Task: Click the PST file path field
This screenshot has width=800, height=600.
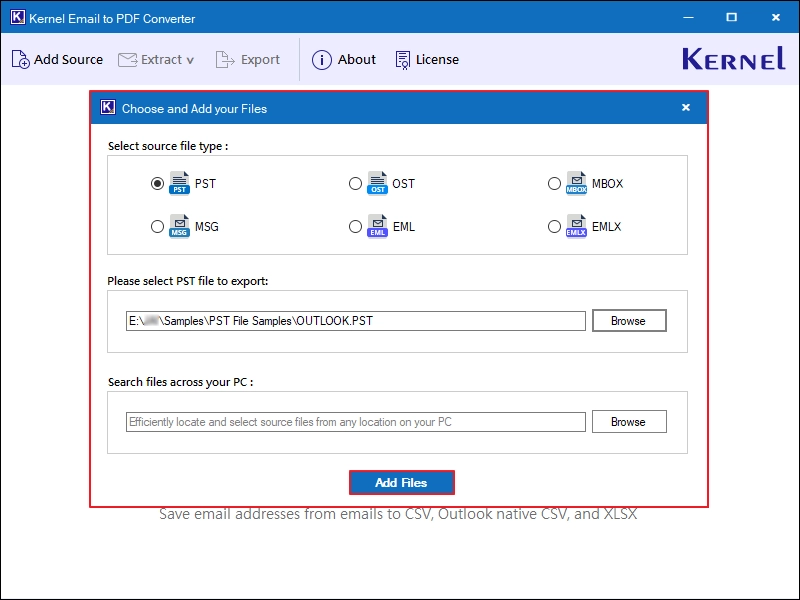Action: [x=356, y=321]
